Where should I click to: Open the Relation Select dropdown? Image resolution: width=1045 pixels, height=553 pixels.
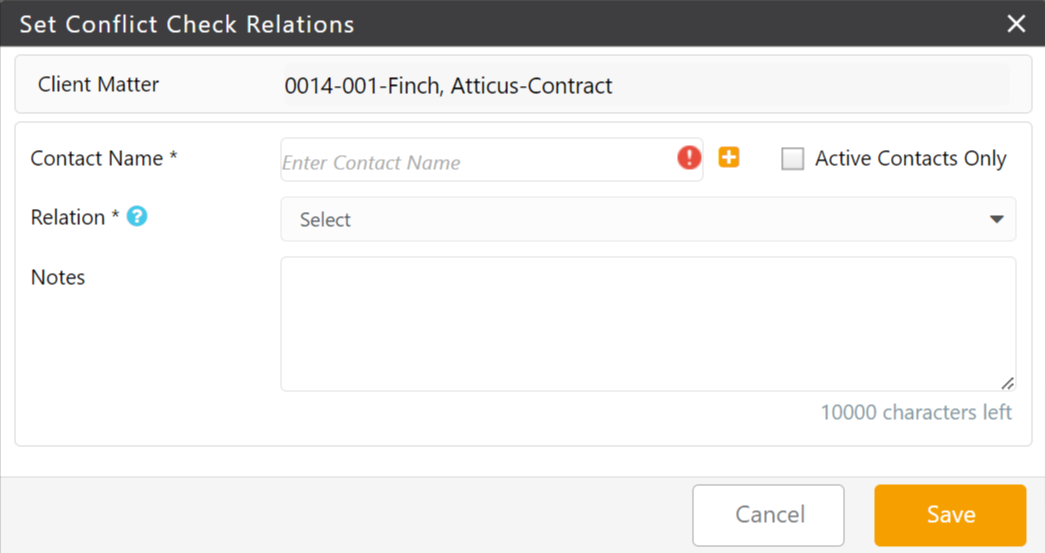(640, 220)
